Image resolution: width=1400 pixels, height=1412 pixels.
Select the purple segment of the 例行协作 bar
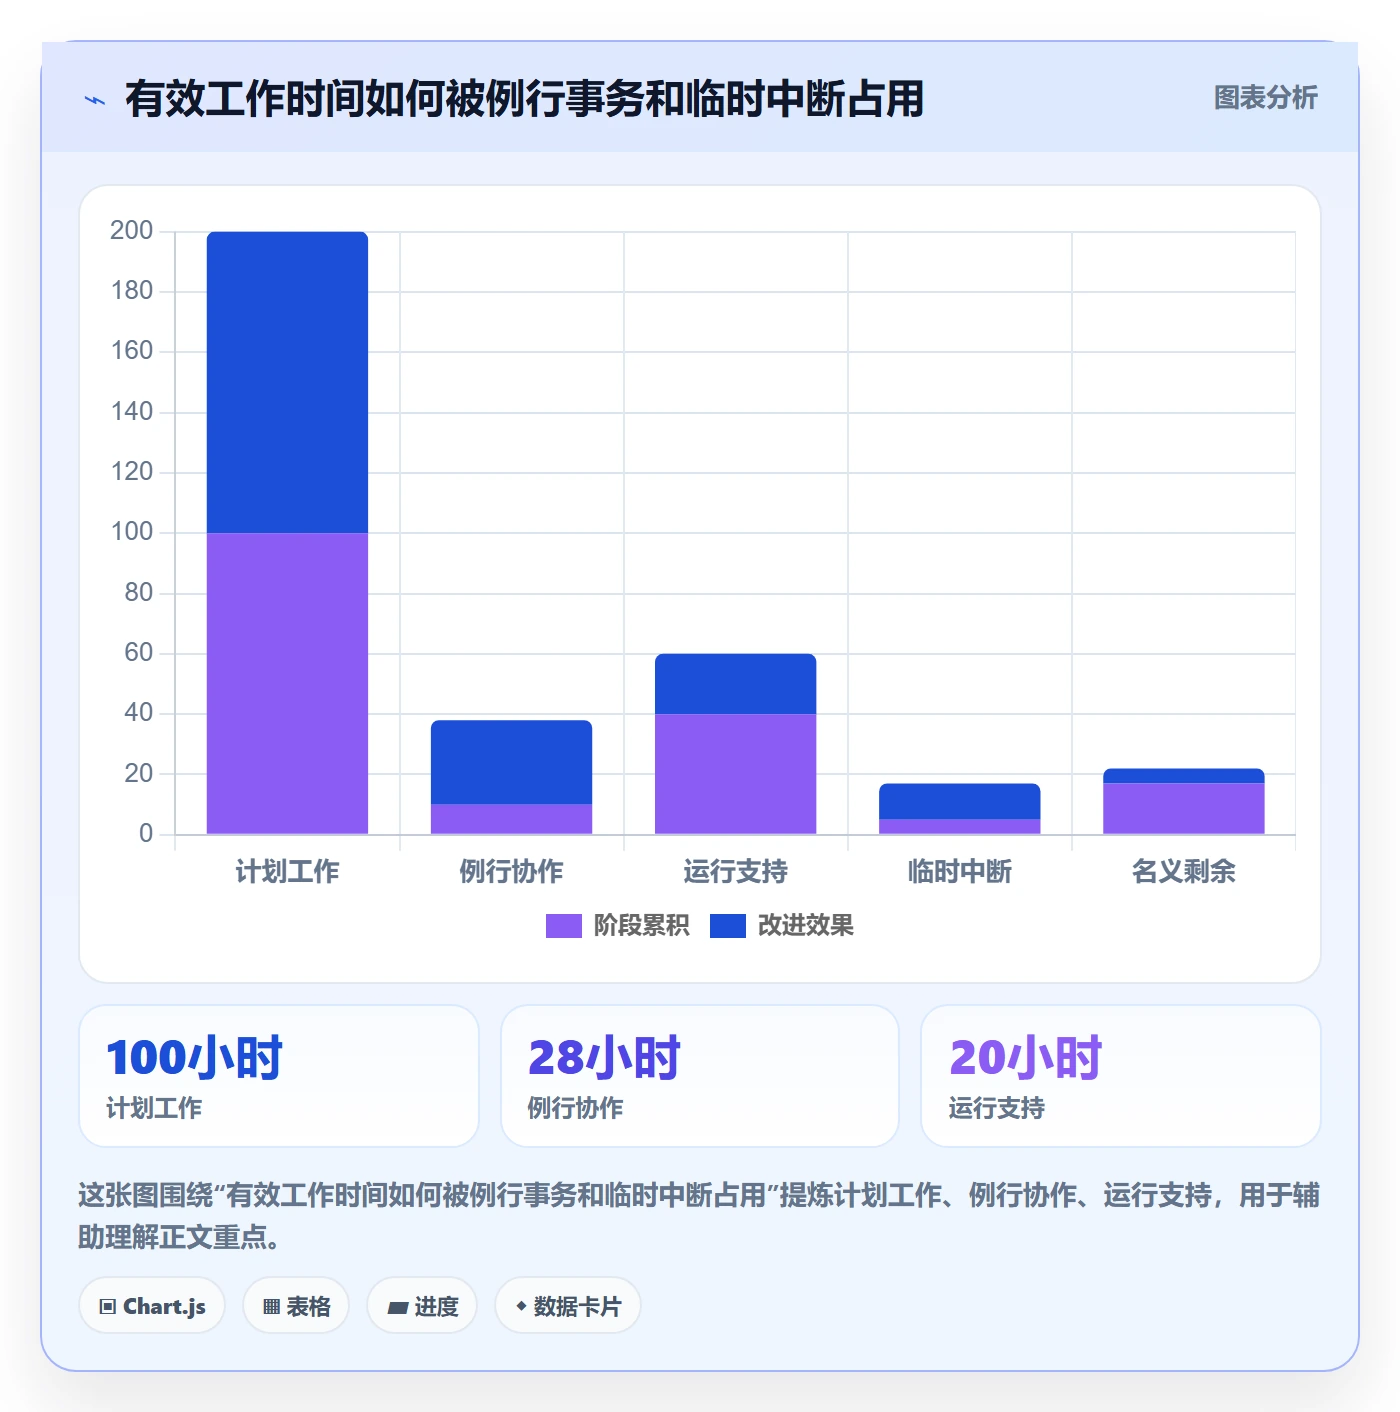tap(512, 819)
